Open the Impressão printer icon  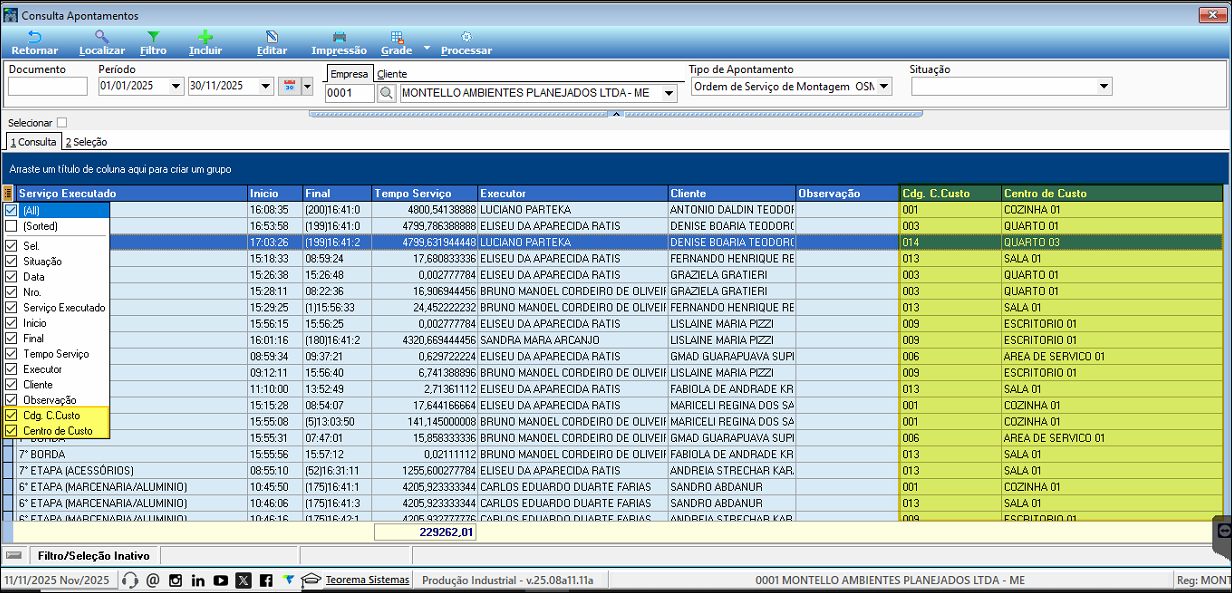click(x=339, y=37)
